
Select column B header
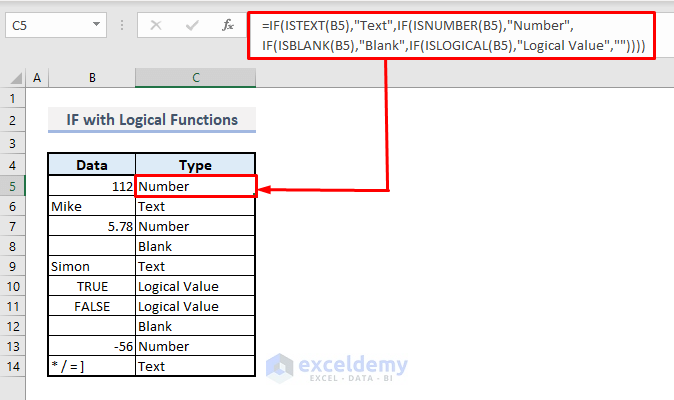(92, 78)
